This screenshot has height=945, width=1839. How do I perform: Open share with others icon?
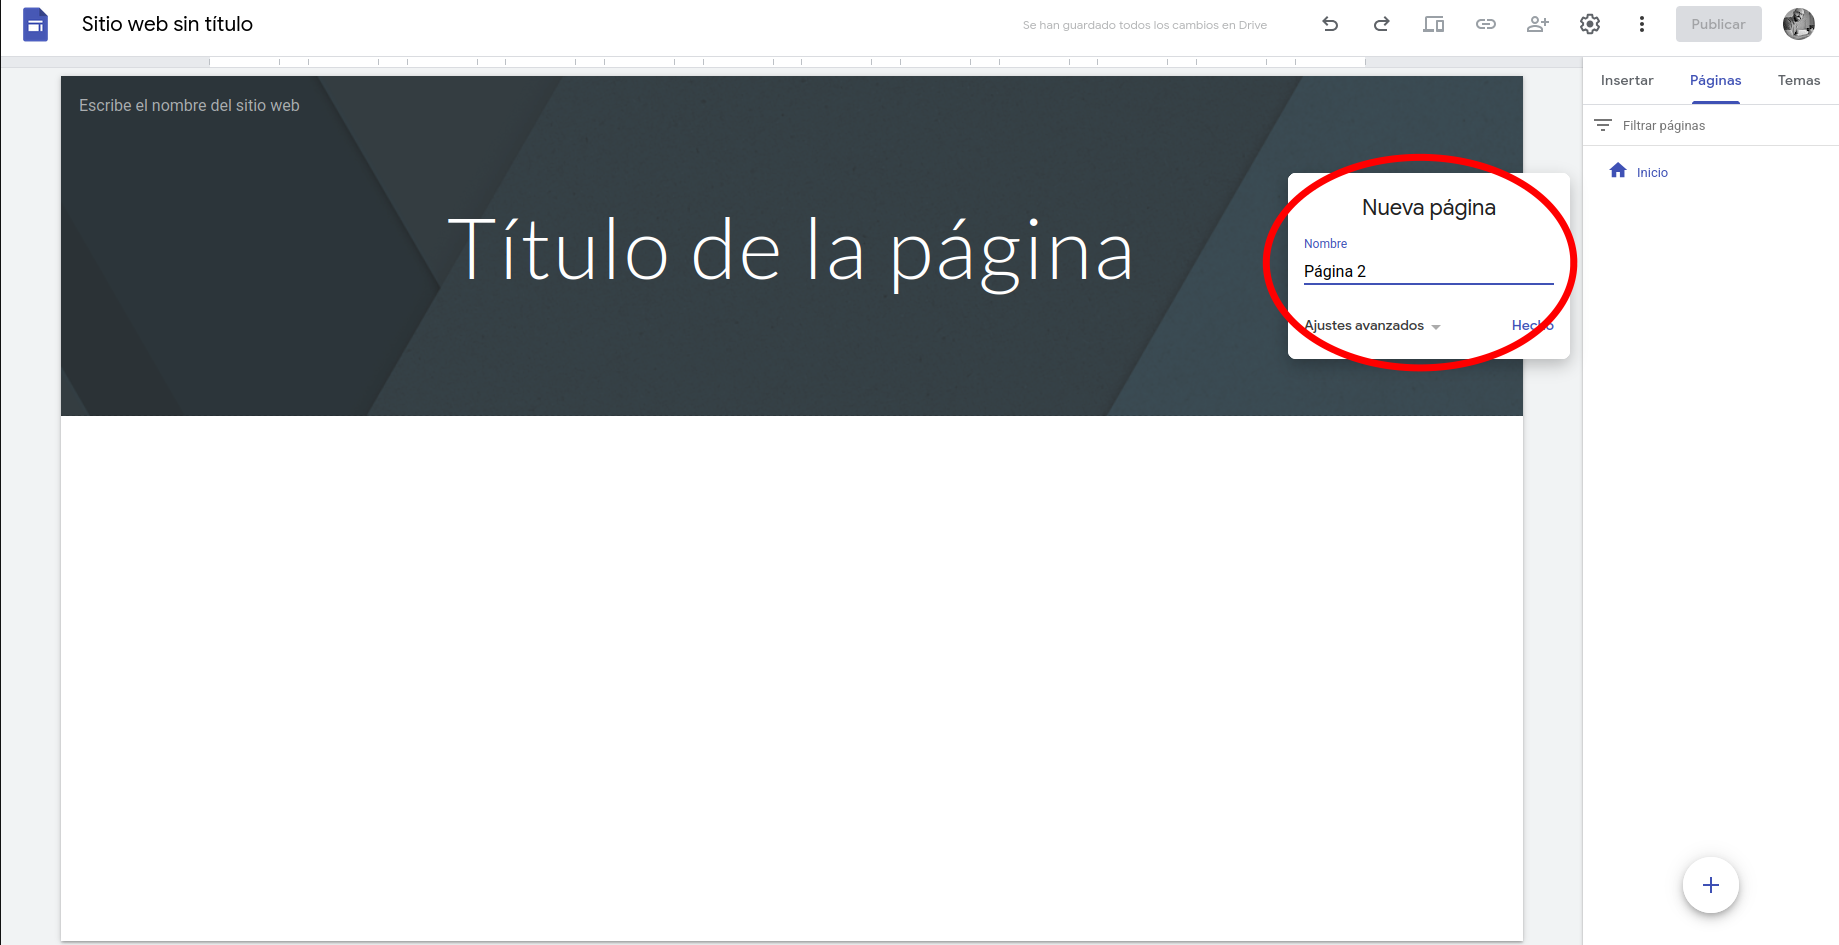coord(1537,24)
